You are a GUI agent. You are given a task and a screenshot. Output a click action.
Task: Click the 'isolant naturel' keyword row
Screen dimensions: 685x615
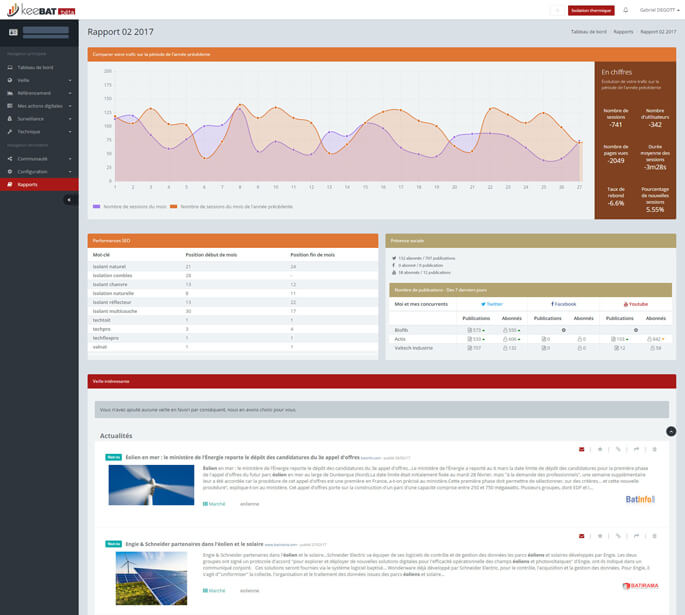pos(233,266)
